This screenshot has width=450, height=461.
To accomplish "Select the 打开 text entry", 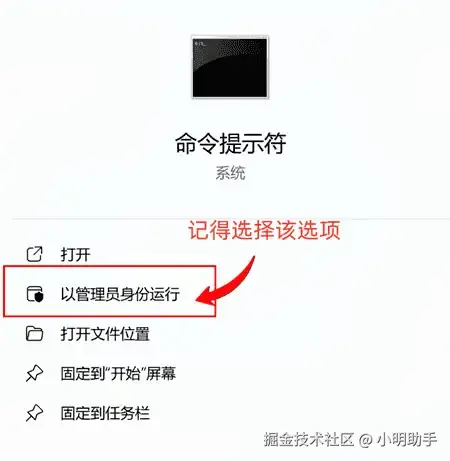I will (76, 255).
